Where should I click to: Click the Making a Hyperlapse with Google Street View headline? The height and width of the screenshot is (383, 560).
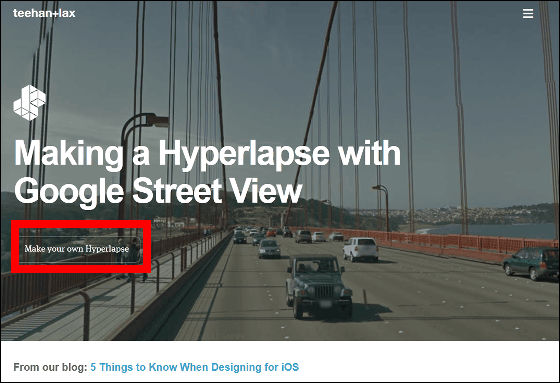(x=207, y=173)
